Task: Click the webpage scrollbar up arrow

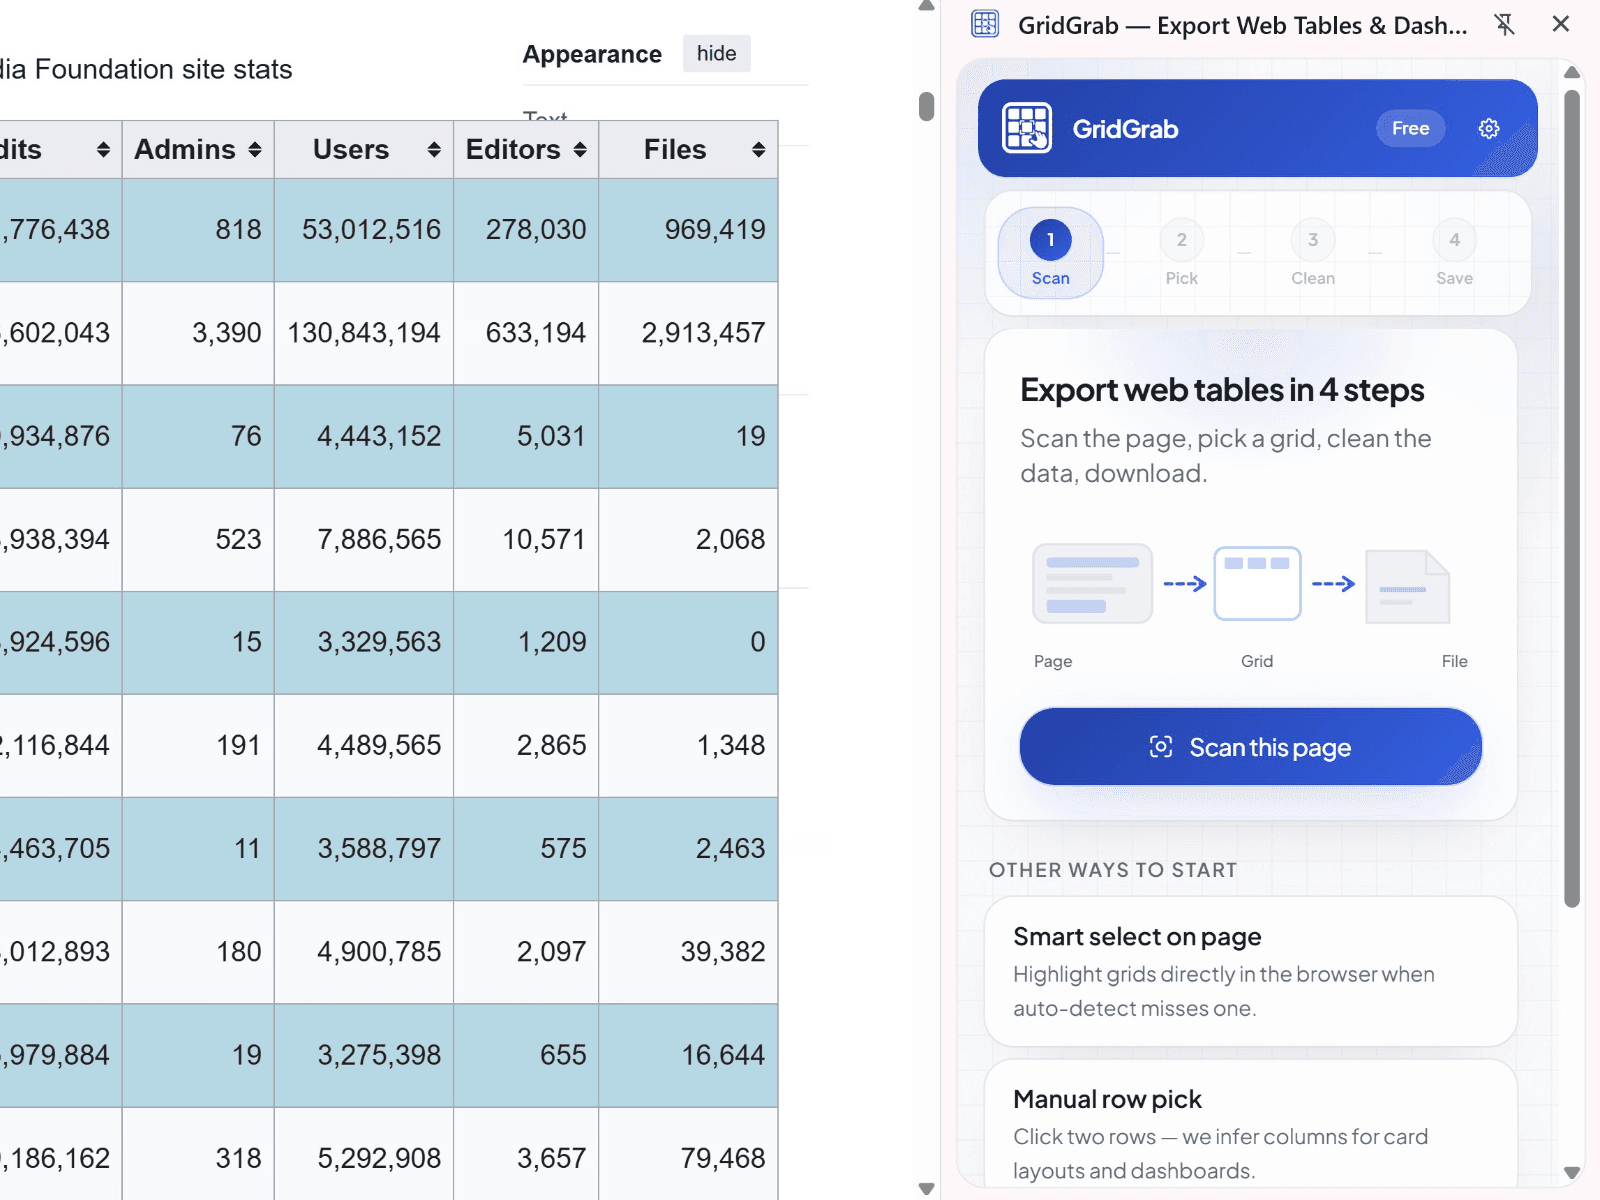Action: [x=927, y=7]
